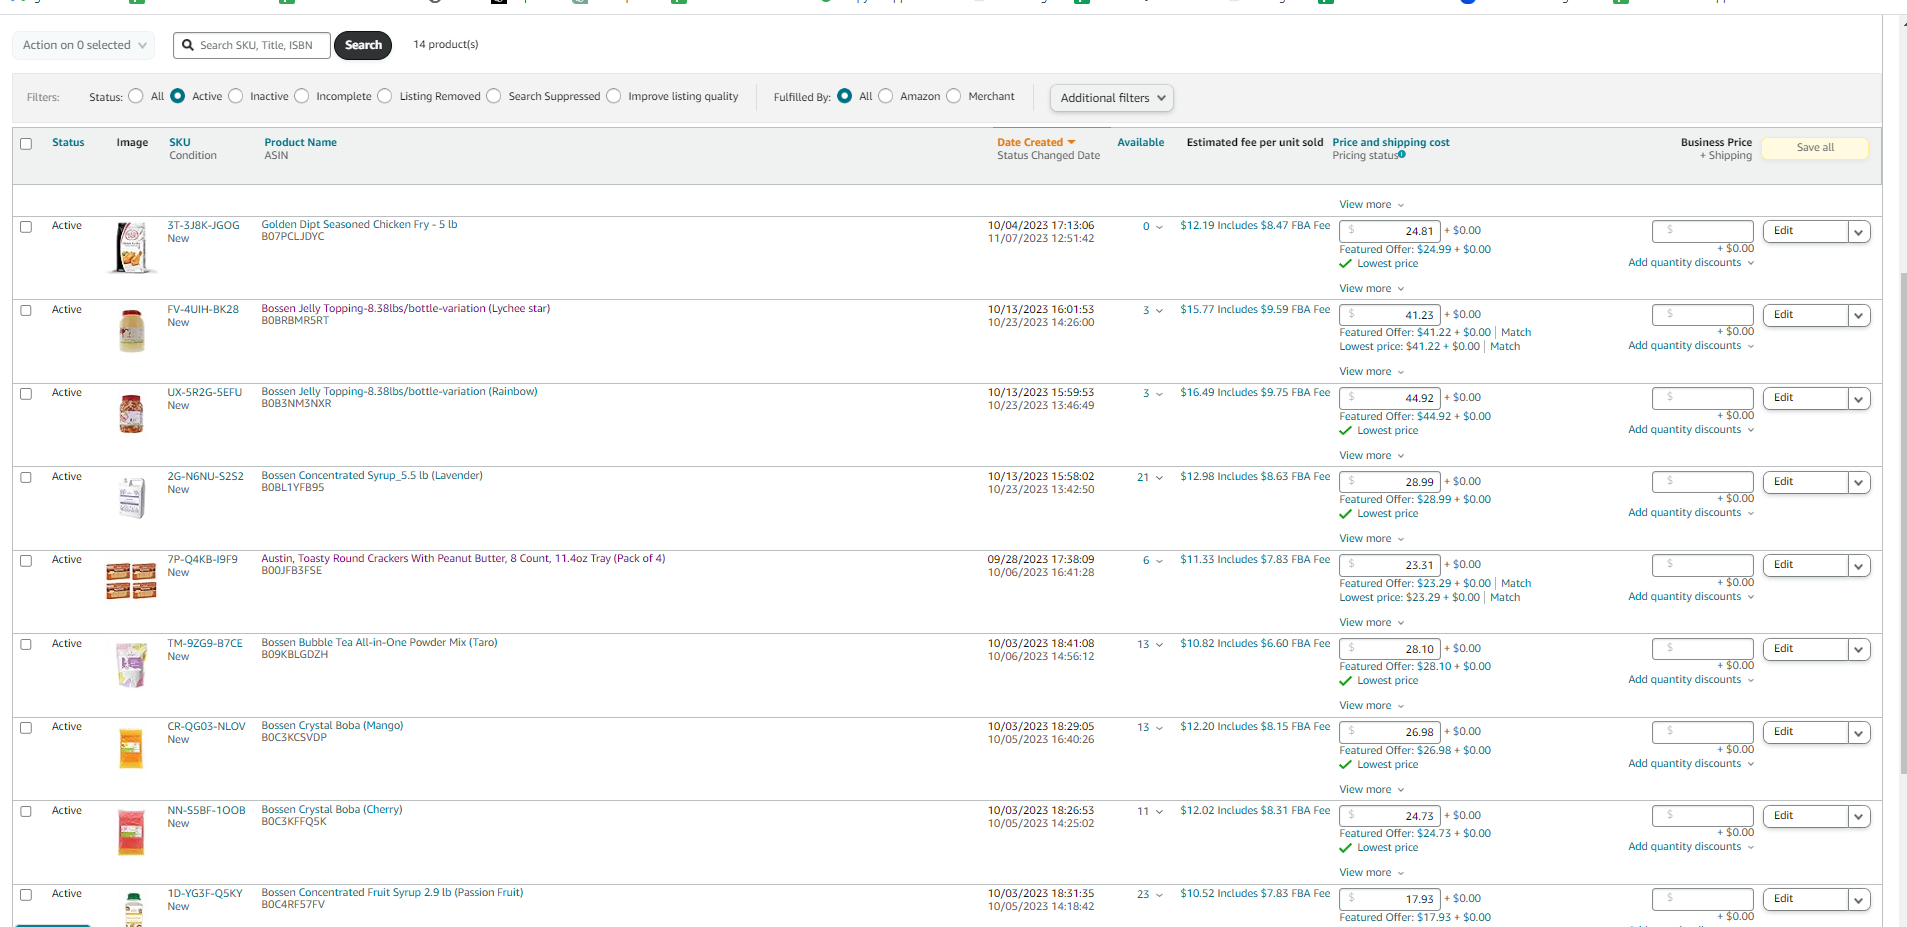Expand Available quantity chevron in Lavender row
This screenshot has width=1907, height=927.
[x=1159, y=478]
